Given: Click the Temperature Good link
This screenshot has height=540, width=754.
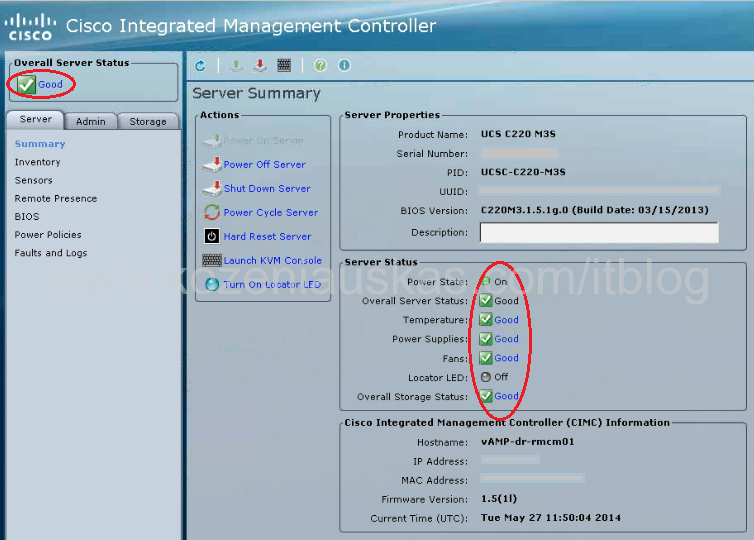Looking at the screenshot, I should click(x=507, y=320).
